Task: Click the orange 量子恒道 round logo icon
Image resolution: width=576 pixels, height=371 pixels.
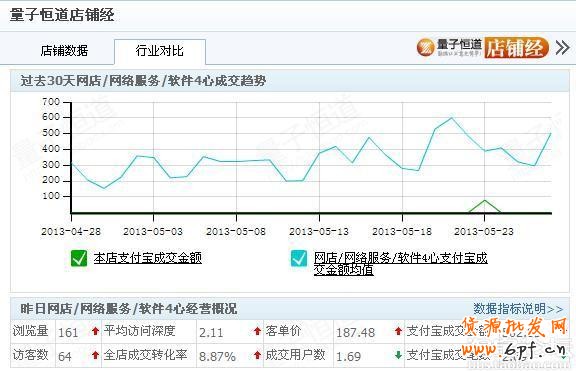Action: click(x=426, y=48)
